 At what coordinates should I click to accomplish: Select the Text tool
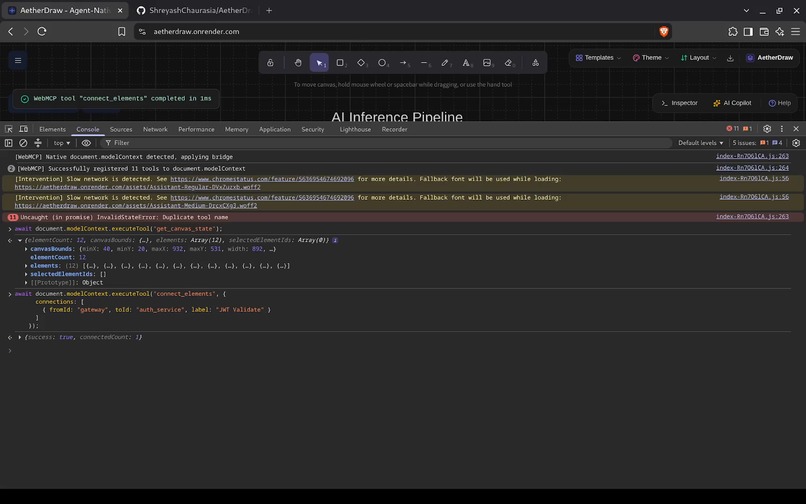click(466, 63)
